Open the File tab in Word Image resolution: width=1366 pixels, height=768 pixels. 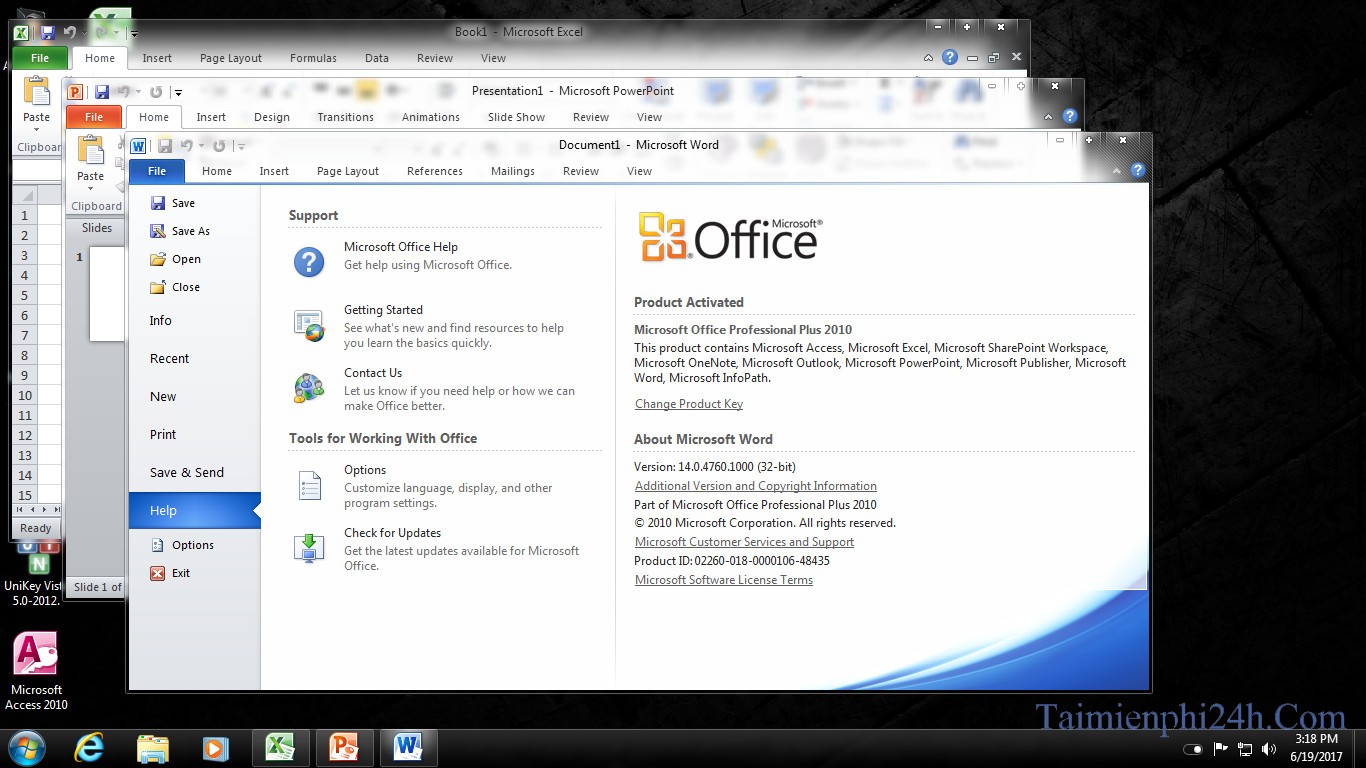(x=157, y=171)
